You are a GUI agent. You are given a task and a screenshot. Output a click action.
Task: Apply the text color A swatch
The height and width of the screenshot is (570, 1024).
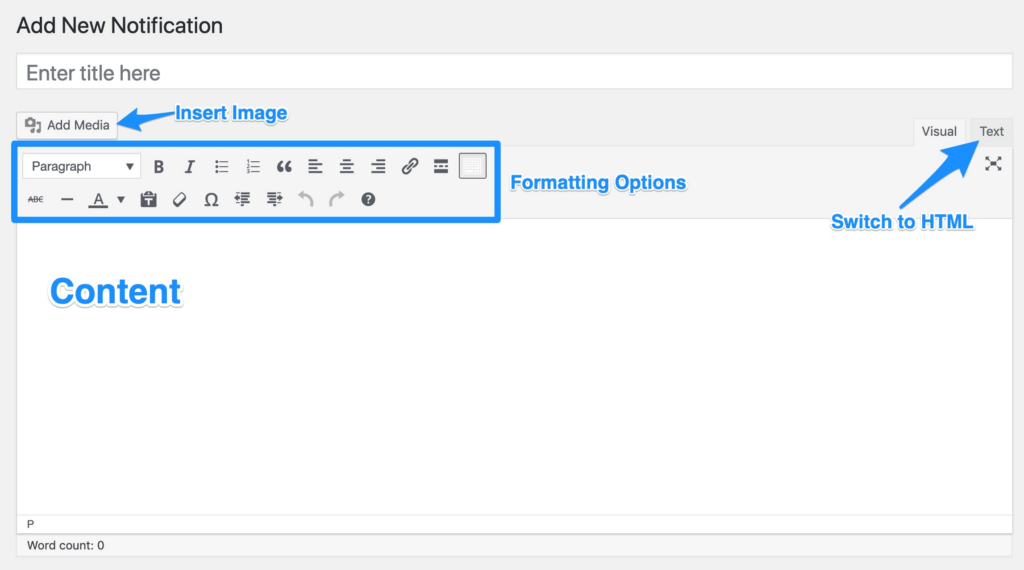click(x=98, y=200)
